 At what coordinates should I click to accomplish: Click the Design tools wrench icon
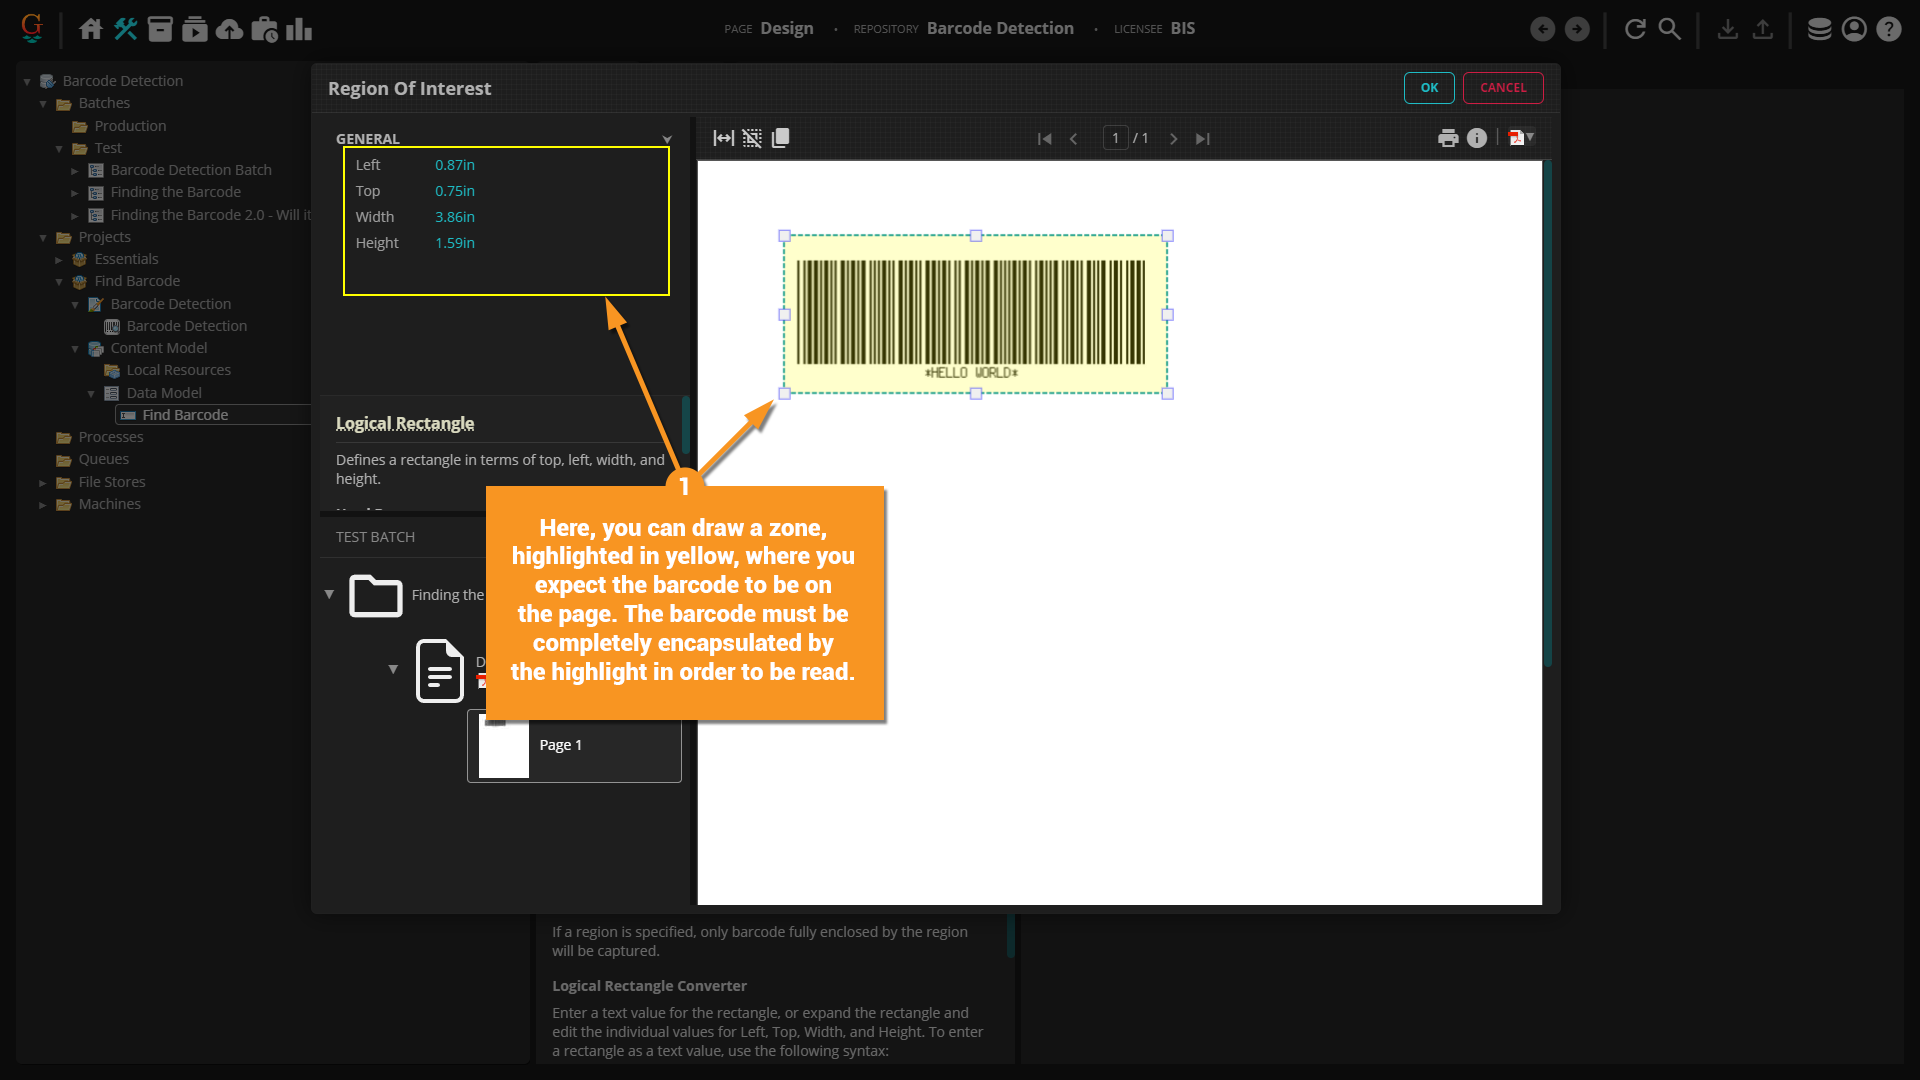point(125,29)
